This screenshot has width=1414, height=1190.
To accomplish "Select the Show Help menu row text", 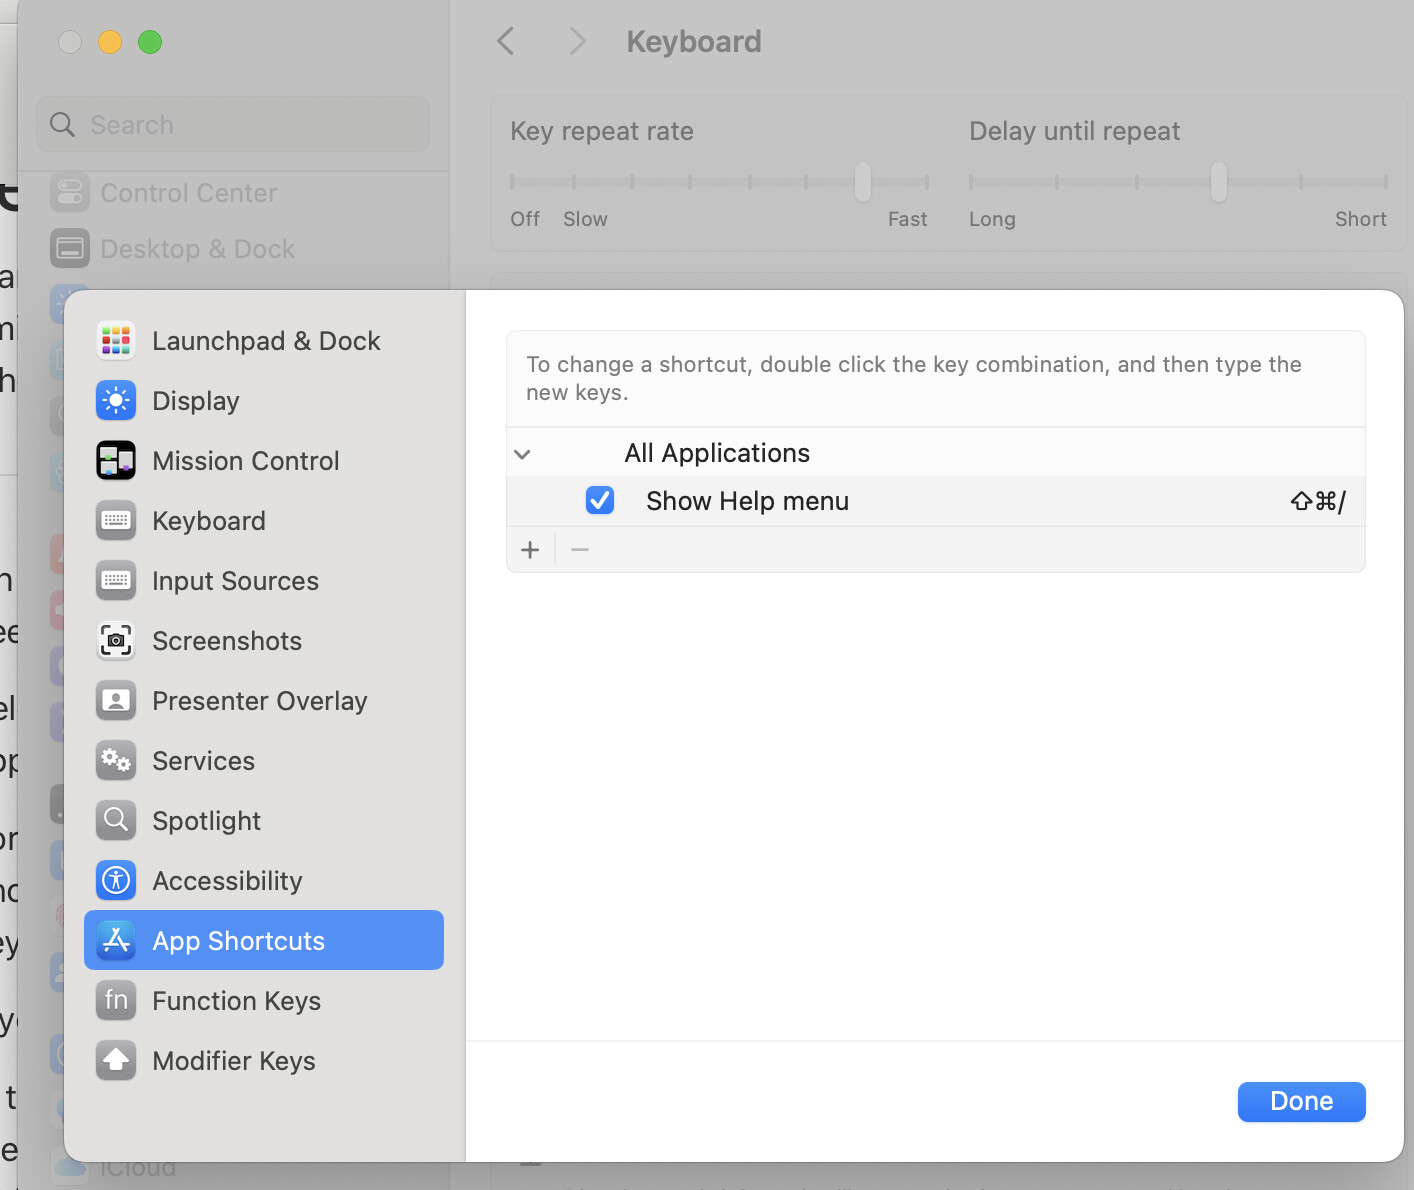I will [747, 501].
